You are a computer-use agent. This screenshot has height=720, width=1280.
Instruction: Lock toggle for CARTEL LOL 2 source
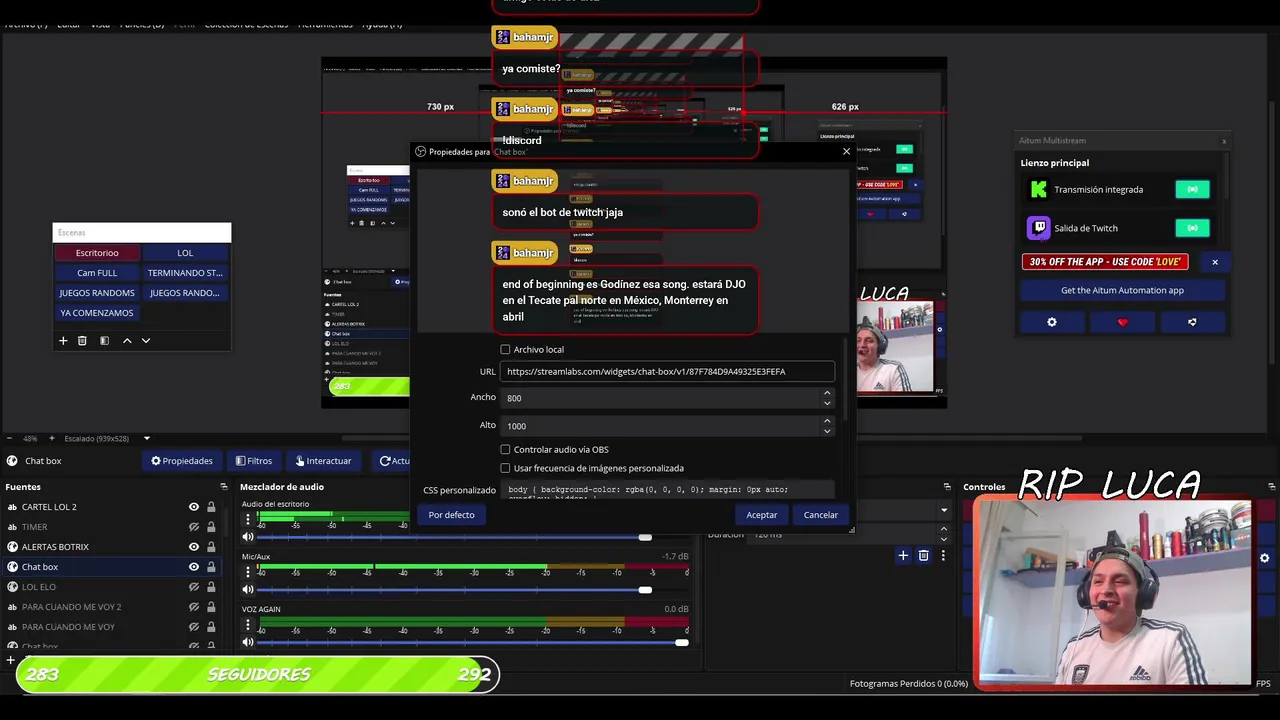pyautogui.click(x=211, y=507)
